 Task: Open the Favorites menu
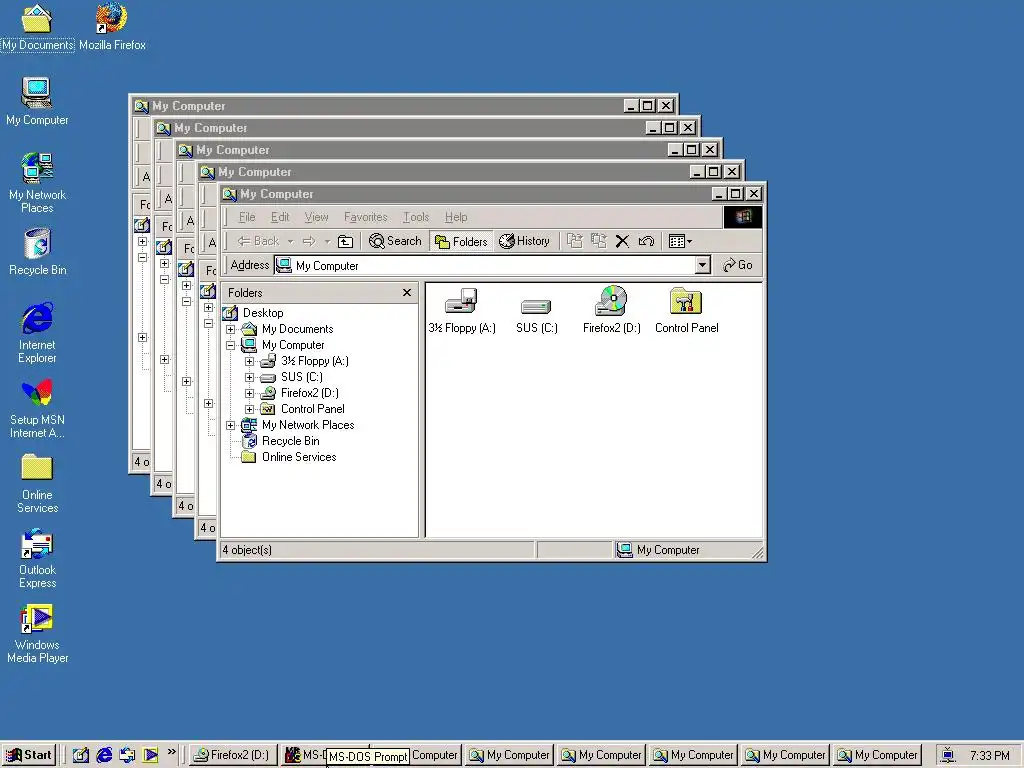point(365,217)
